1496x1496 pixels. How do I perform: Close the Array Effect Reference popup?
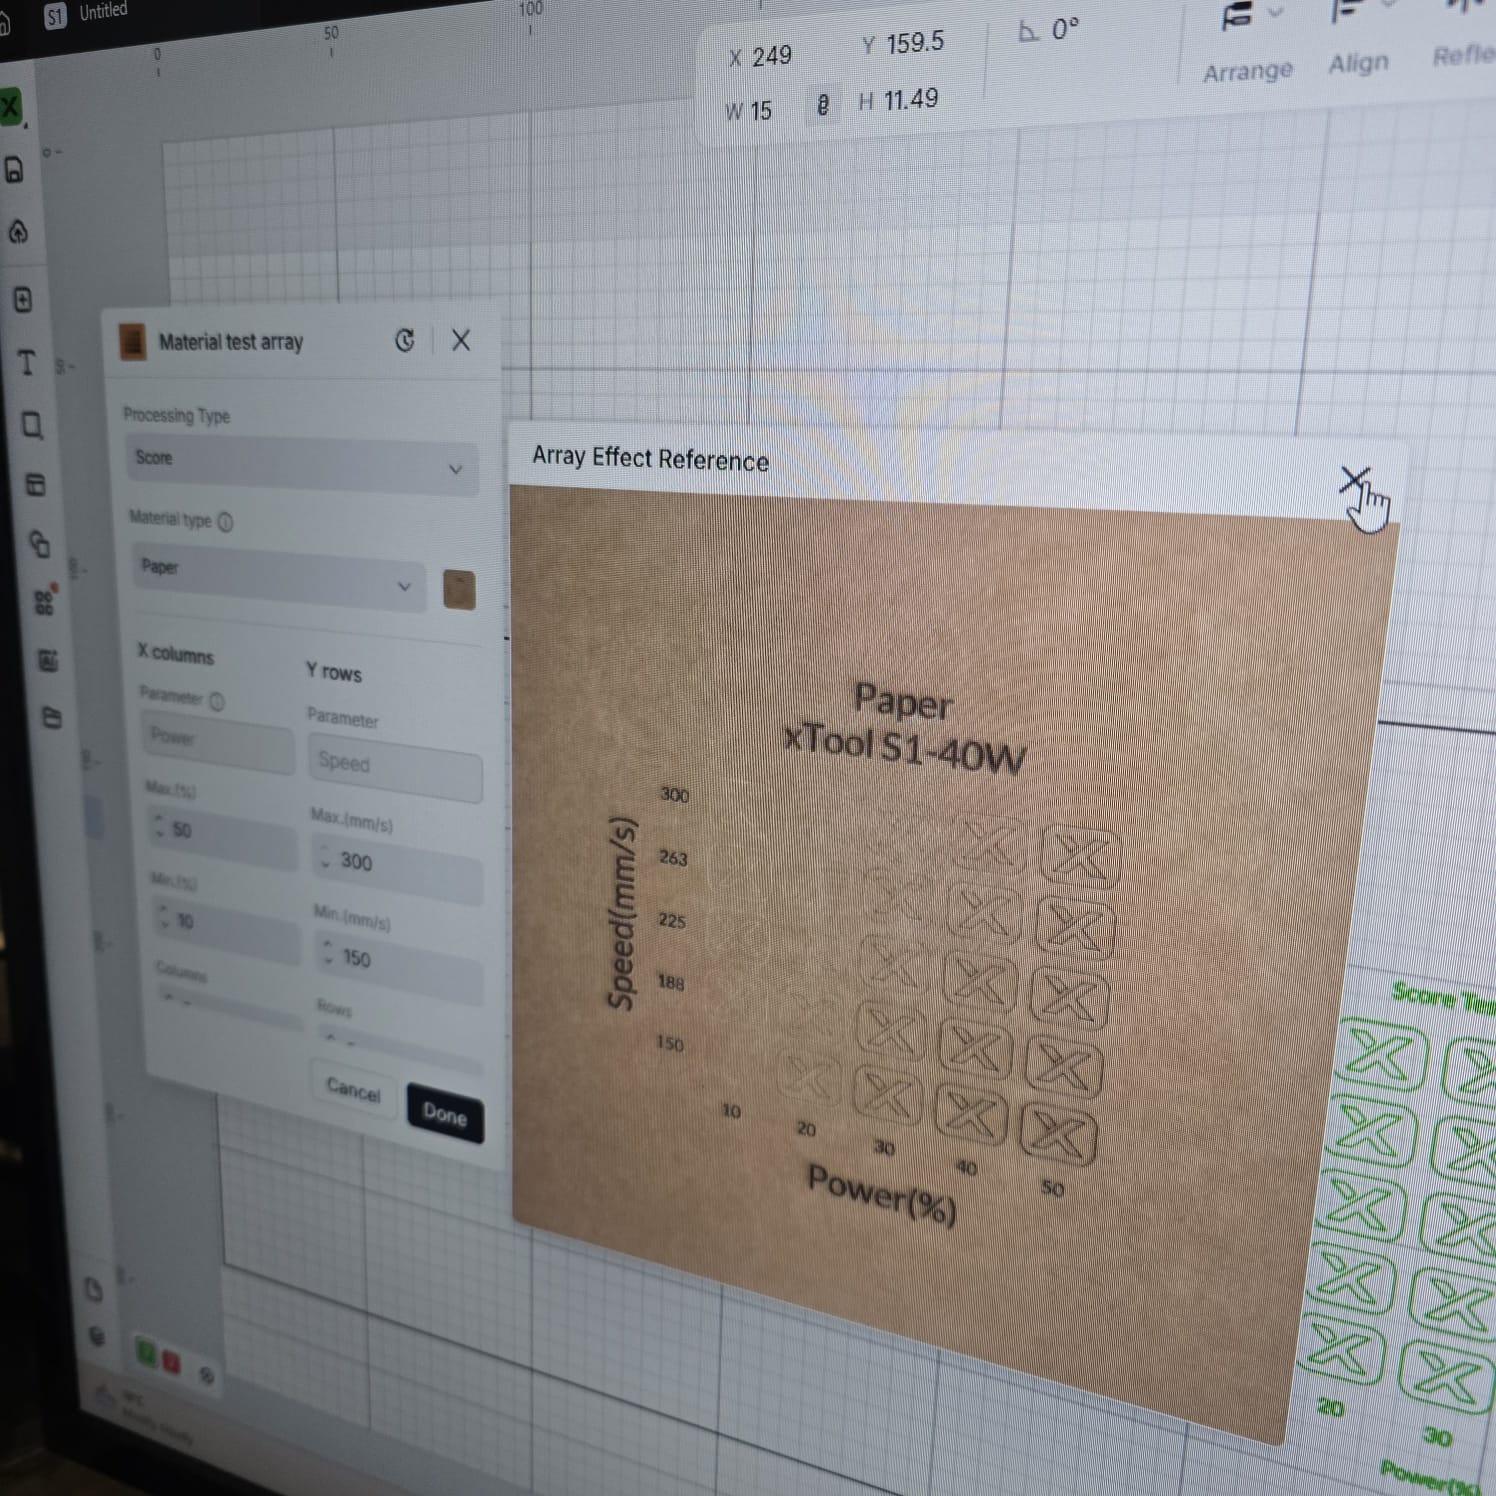click(x=1354, y=481)
